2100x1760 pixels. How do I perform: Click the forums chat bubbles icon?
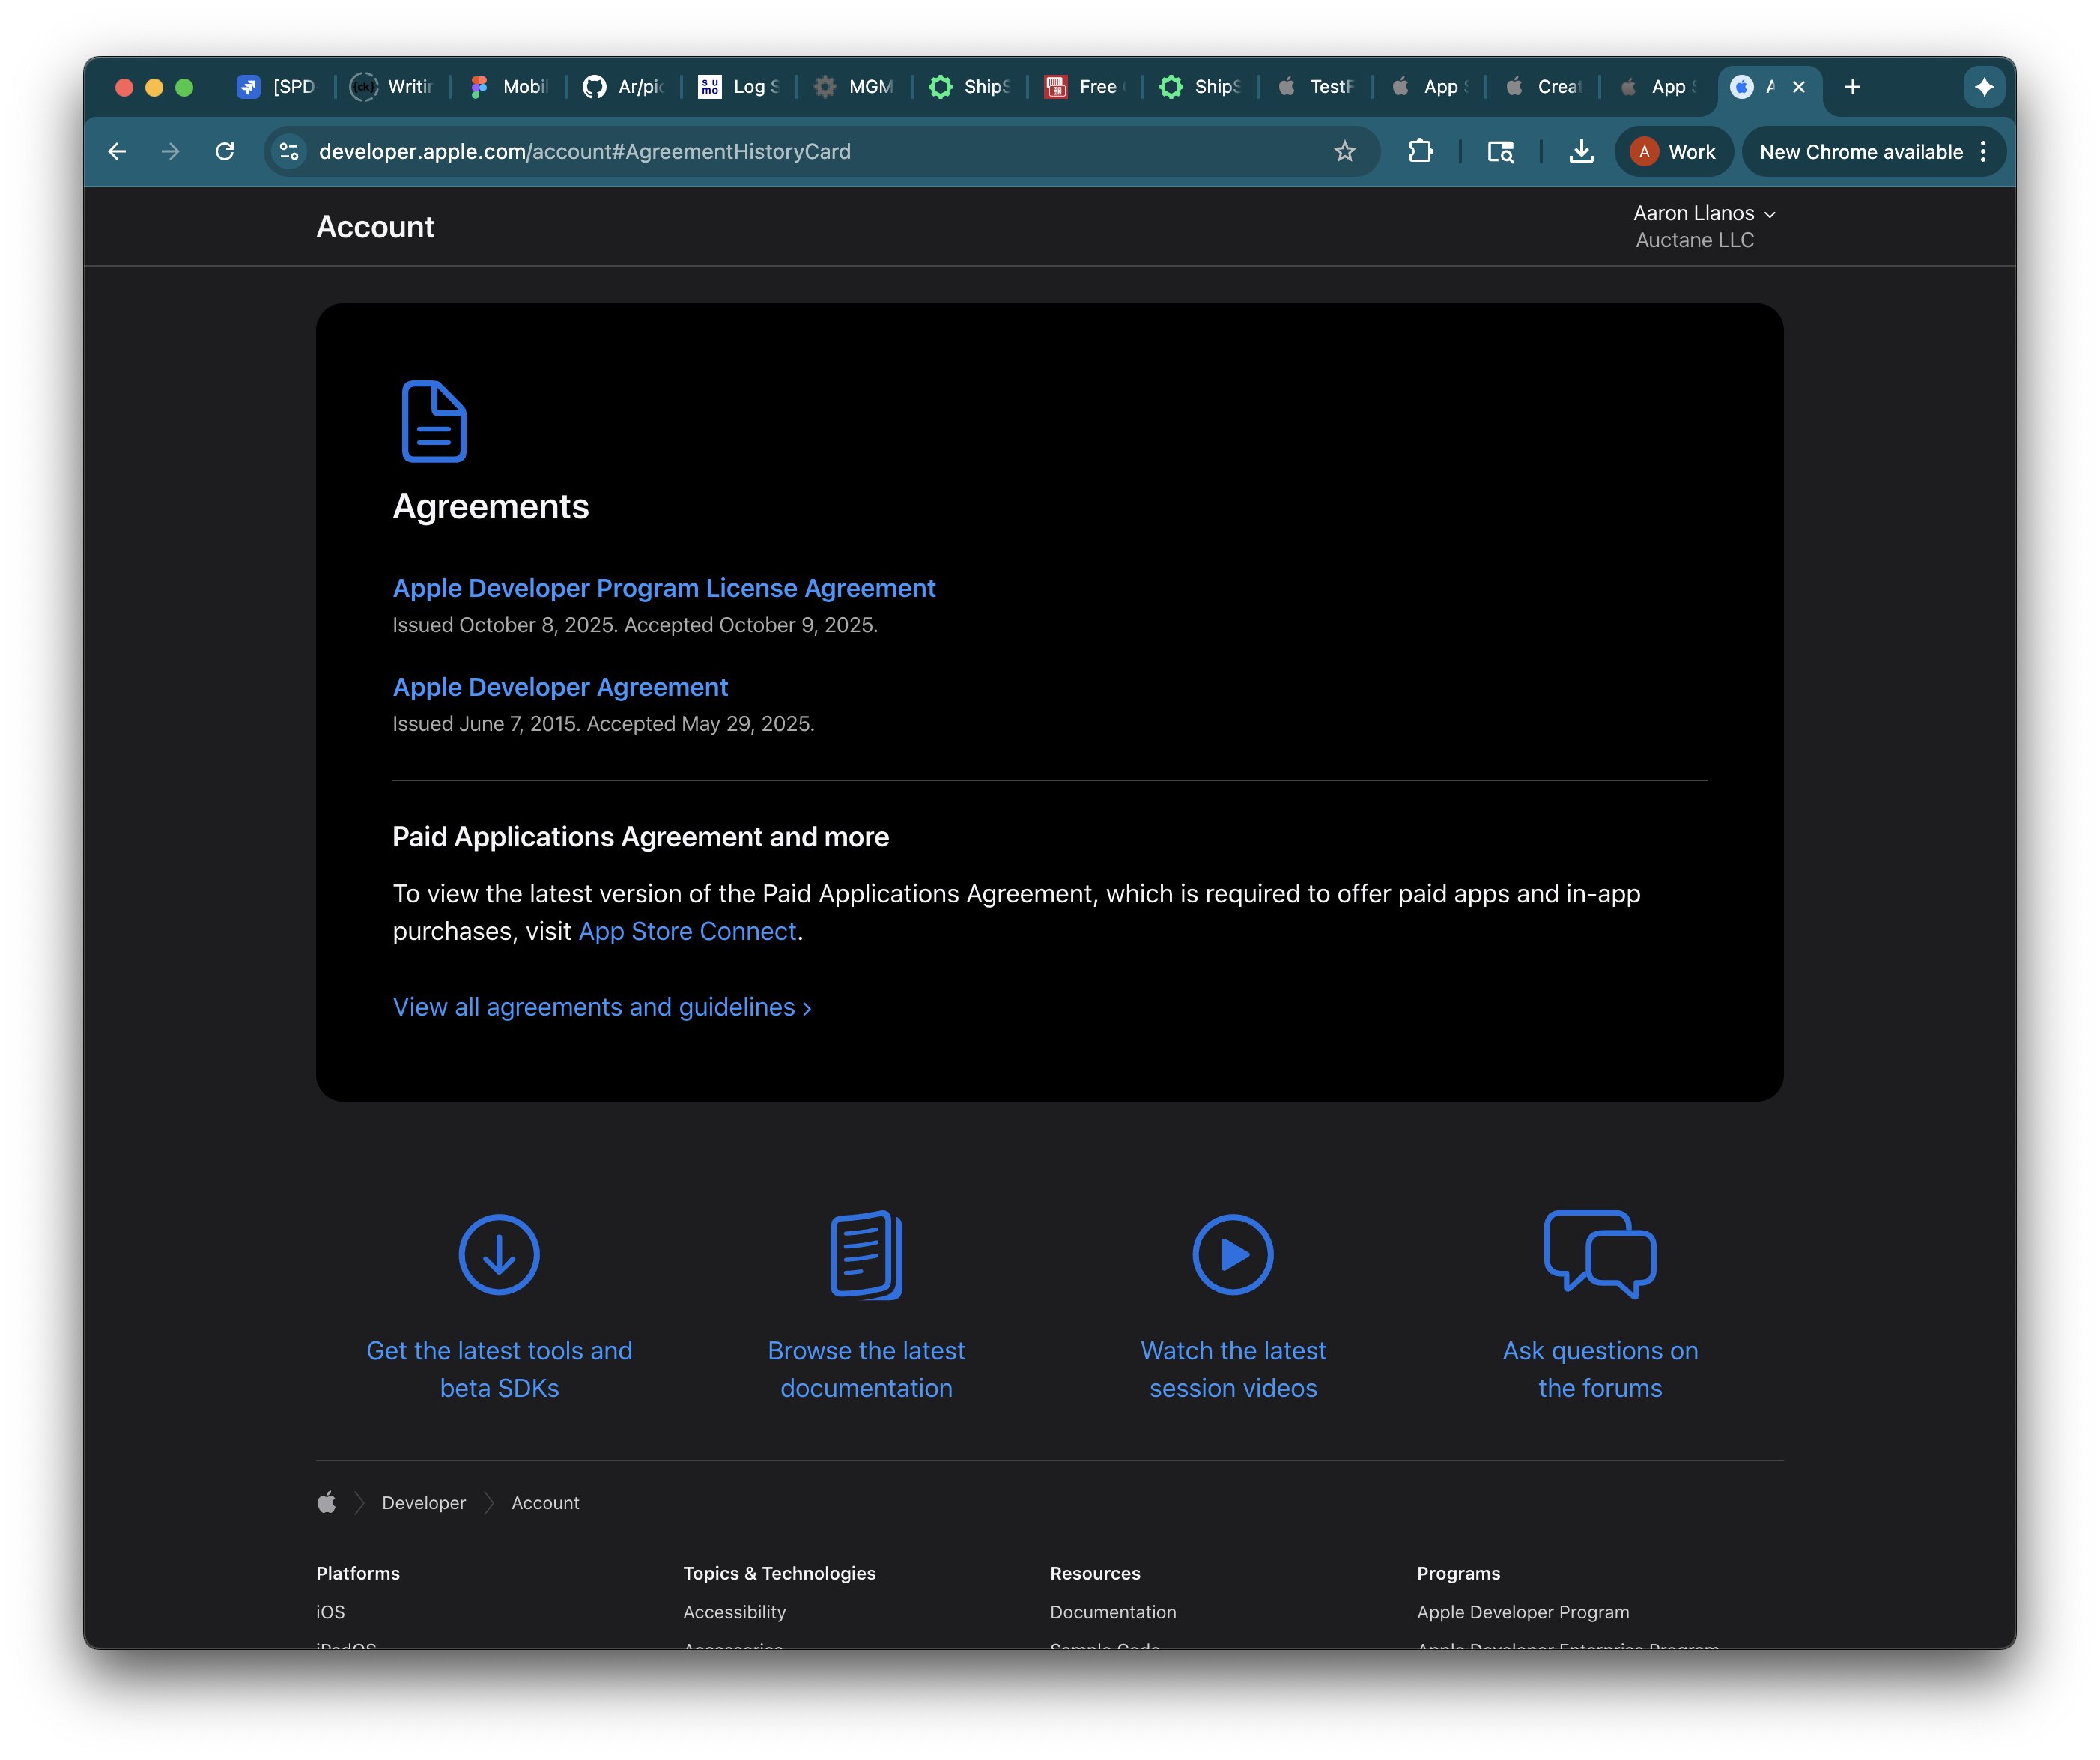click(1599, 1254)
